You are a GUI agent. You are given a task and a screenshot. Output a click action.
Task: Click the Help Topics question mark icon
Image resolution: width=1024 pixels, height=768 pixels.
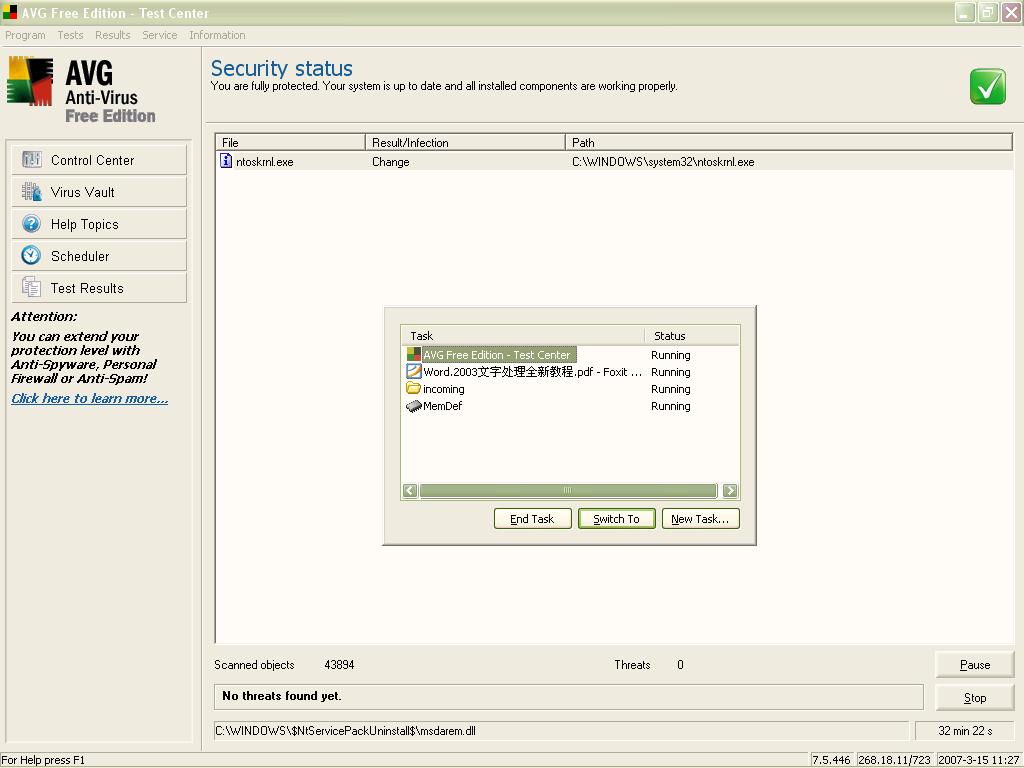(31, 223)
